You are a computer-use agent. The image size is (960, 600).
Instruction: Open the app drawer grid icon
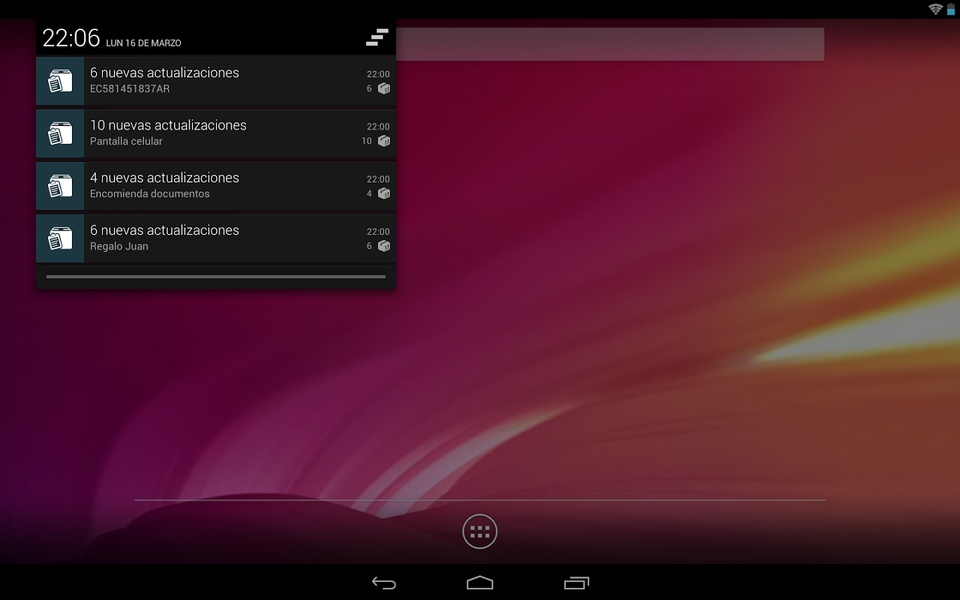point(479,531)
